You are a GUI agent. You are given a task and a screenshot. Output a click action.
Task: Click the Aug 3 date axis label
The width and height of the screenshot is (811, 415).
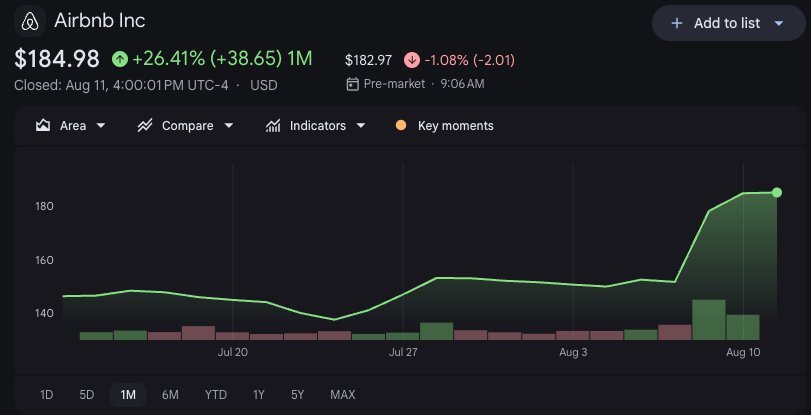coord(573,352)
